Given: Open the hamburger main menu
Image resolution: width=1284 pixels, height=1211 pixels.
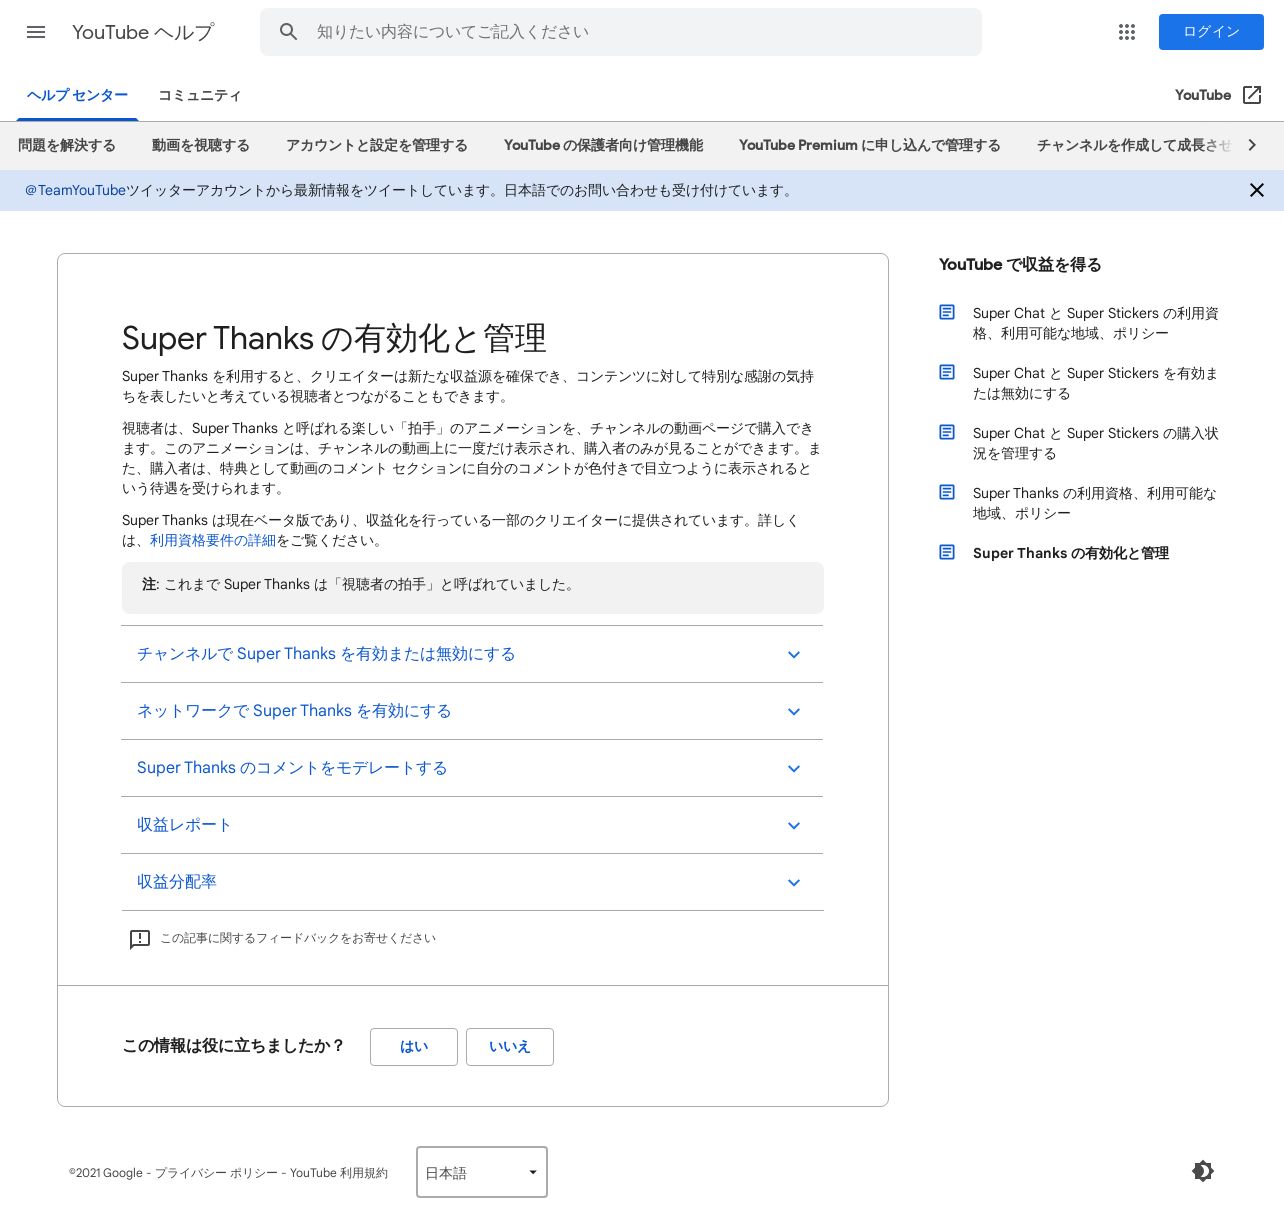Looking at the screenshot, I should 36,32.
